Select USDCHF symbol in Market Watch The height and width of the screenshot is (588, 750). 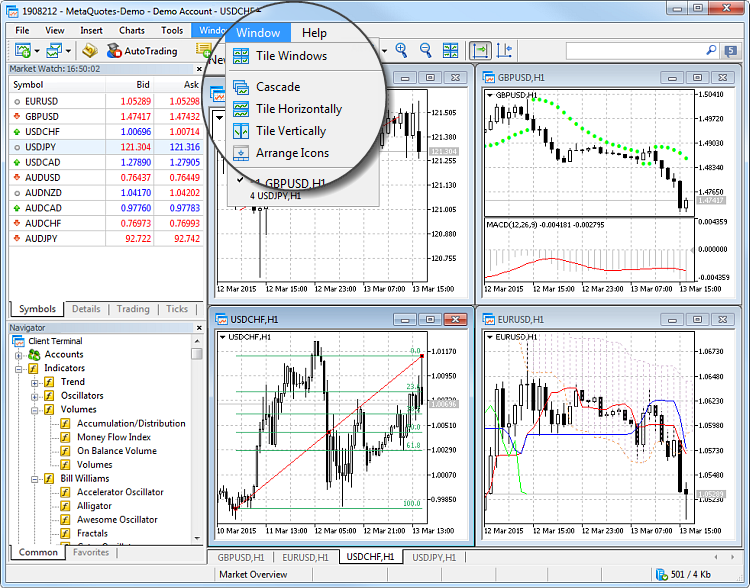tap(42, 132)
